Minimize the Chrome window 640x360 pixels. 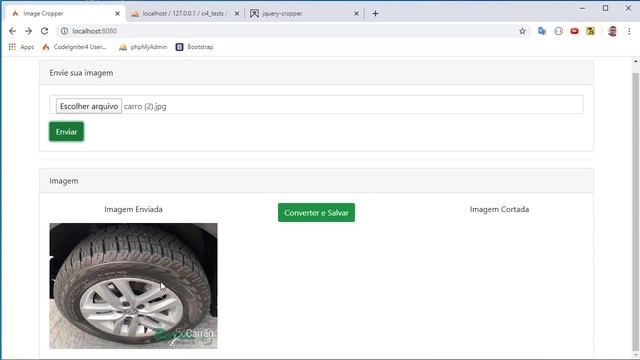click(x=582, y=8)
